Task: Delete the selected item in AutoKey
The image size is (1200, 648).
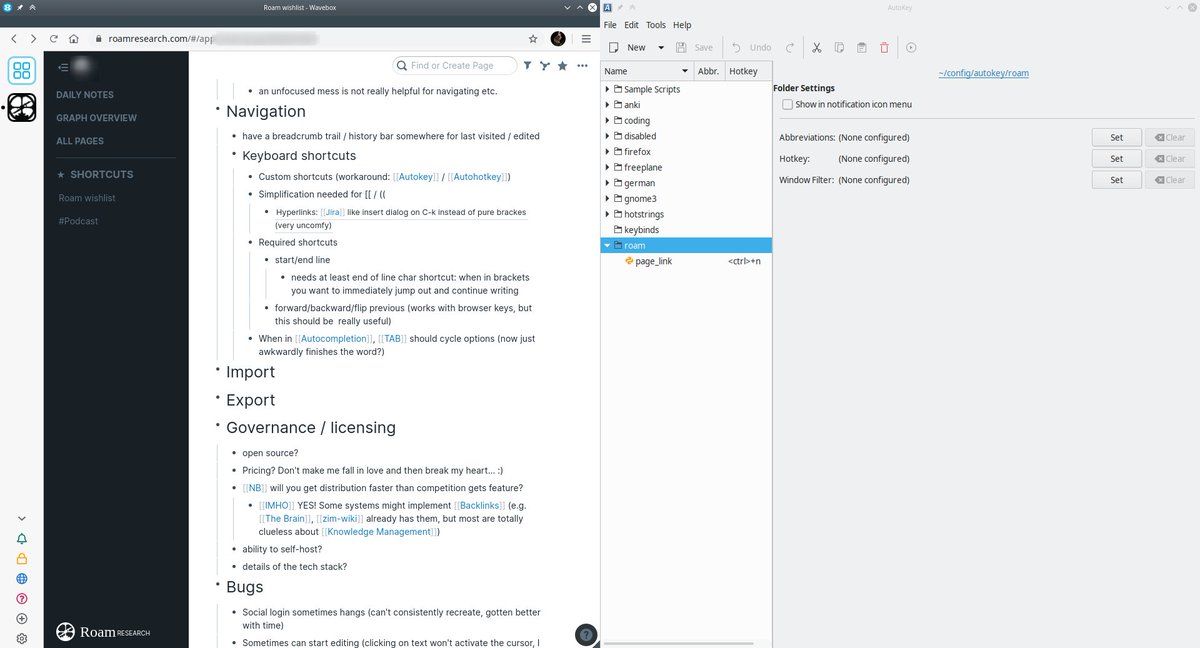Action: pos(884,47)
